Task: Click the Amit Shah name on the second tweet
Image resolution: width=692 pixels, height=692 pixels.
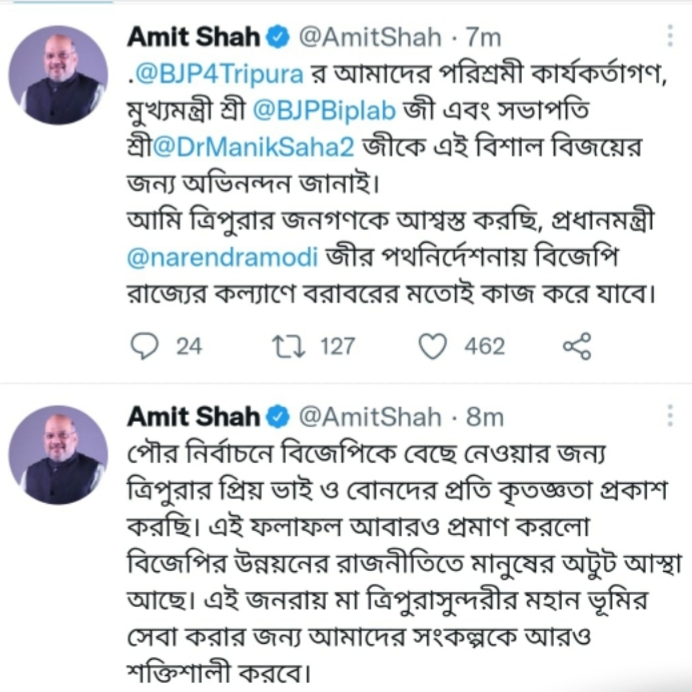Action: (193, 417)
